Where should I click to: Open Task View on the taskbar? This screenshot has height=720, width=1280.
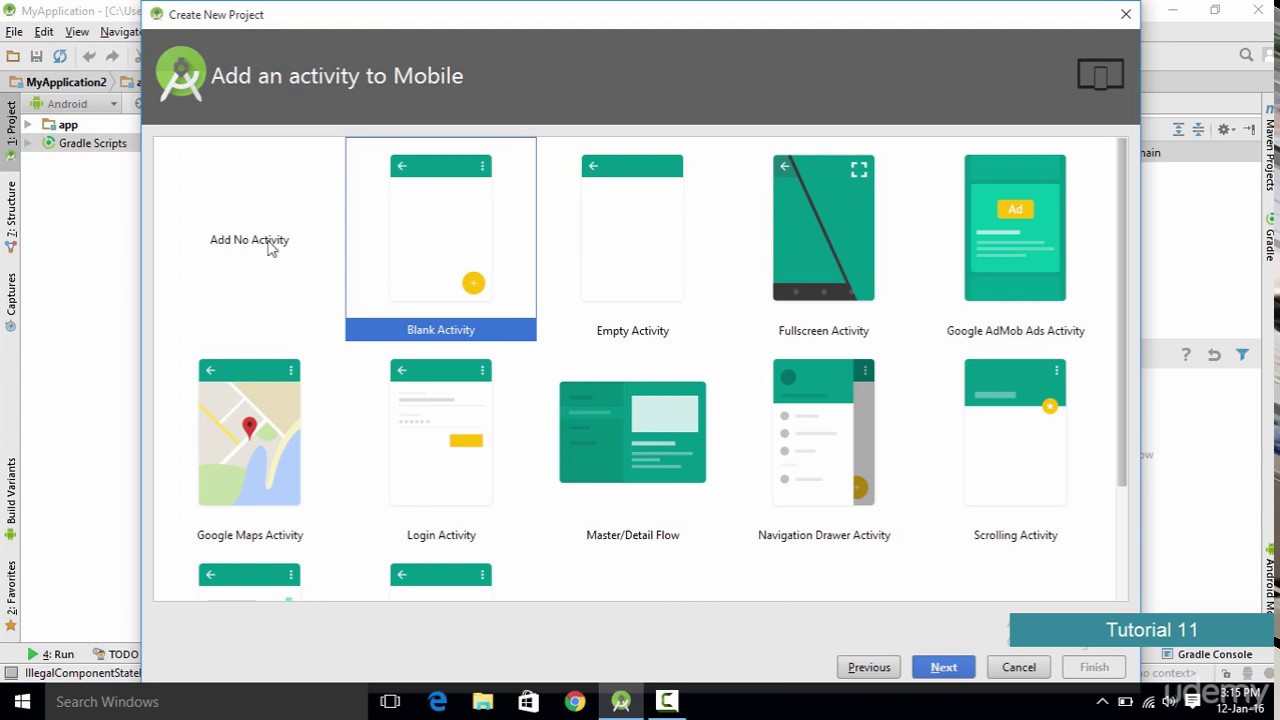click(x=390, y=702)
